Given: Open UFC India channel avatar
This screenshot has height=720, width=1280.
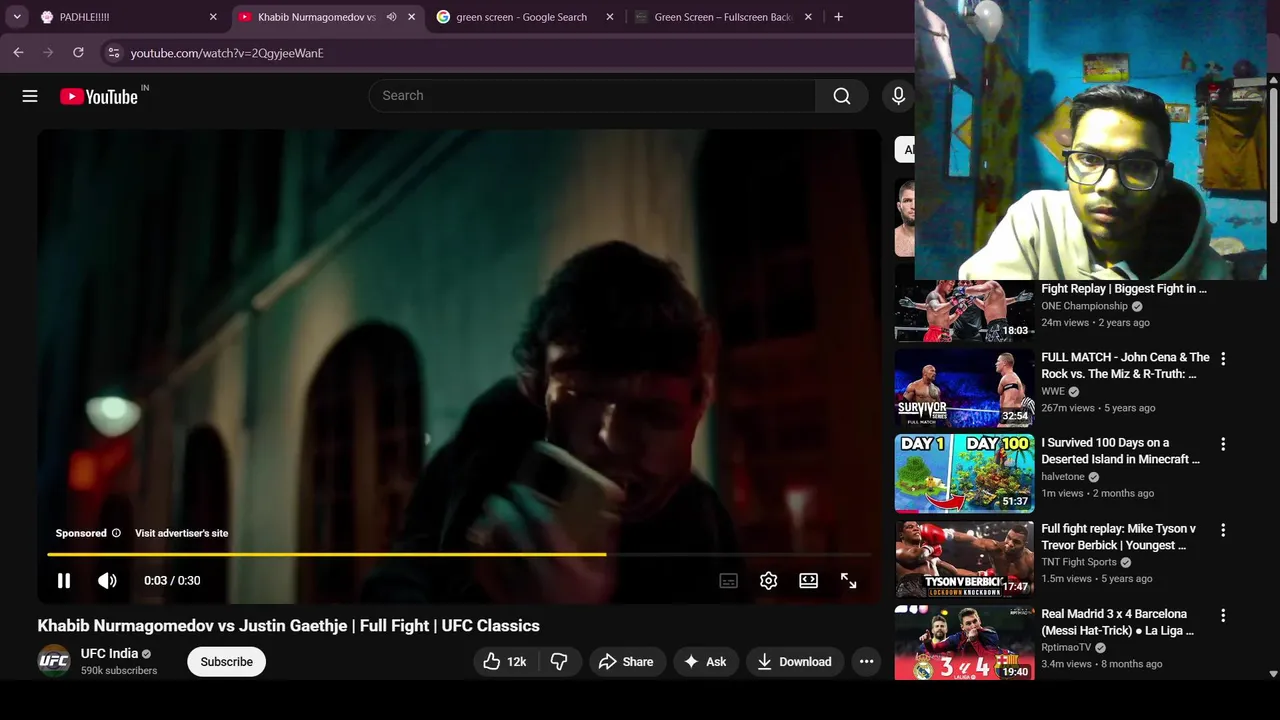Looking at the screenshot, I should (54, 661).
